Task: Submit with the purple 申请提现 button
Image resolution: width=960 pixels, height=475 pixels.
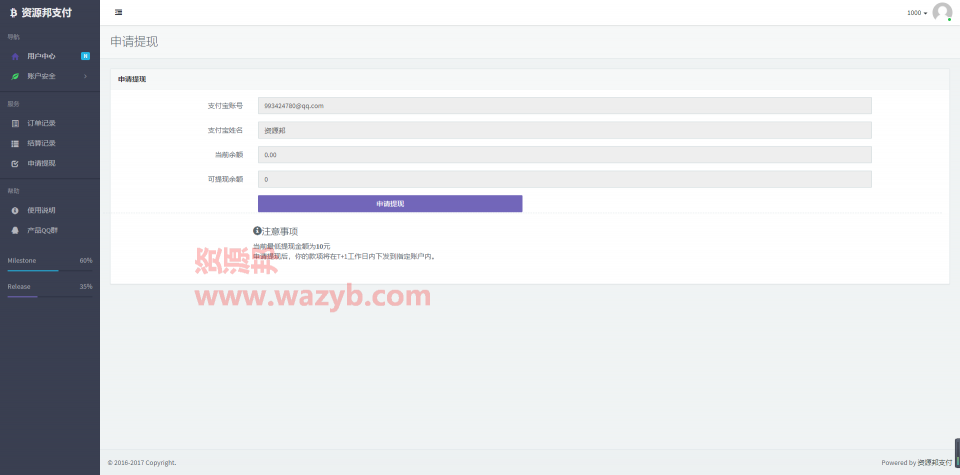Action: (390, 204)
